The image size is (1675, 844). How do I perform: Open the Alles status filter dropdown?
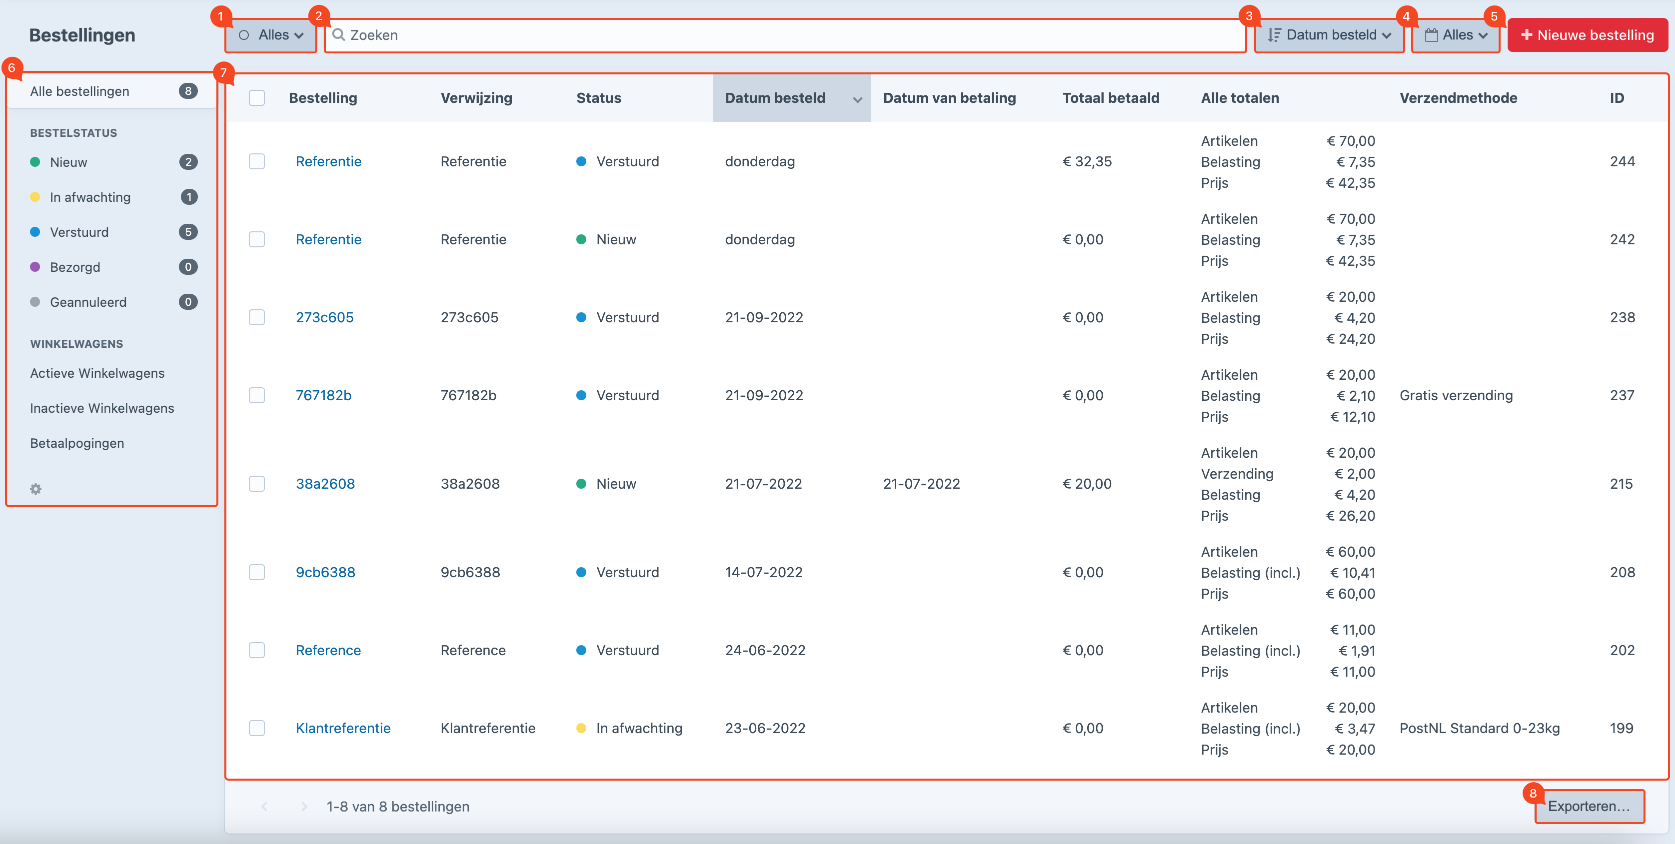coord(271,35)
